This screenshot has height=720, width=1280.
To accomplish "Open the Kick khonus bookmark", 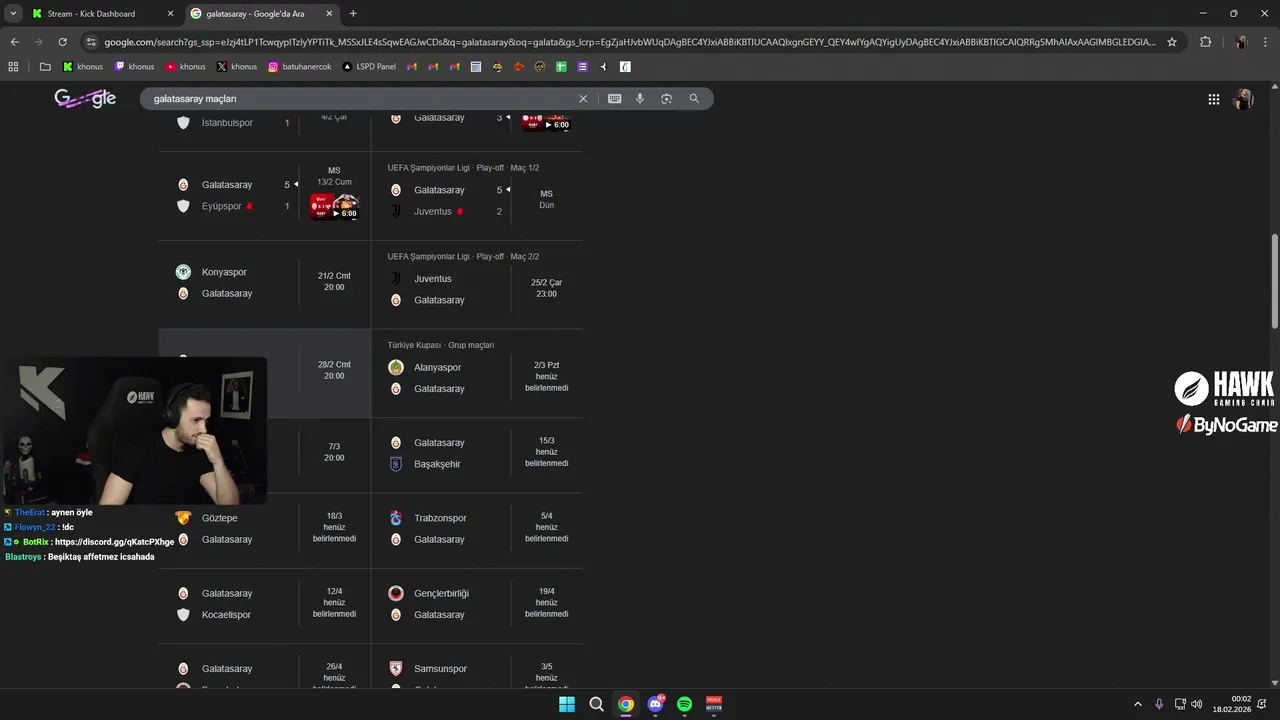I will [x=83, y=67].
